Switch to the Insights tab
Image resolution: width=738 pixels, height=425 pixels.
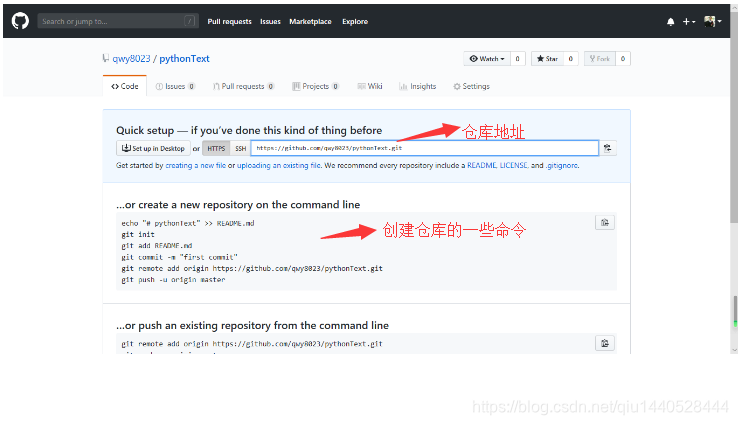pyautogui.click(x=417, y=86)
